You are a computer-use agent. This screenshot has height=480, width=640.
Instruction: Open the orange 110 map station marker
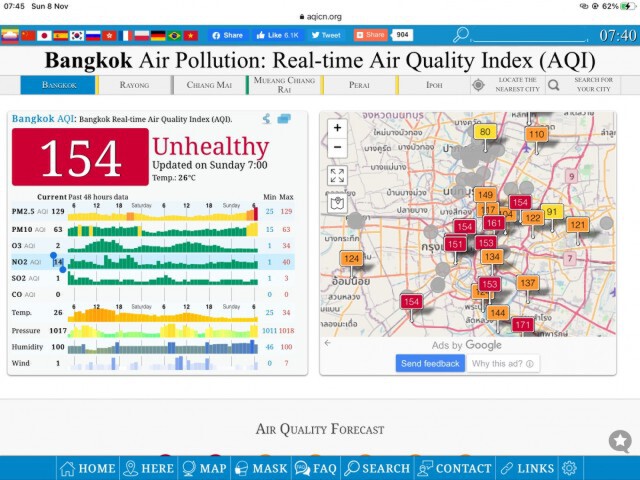pyautogui.click(x=536, y=134)
